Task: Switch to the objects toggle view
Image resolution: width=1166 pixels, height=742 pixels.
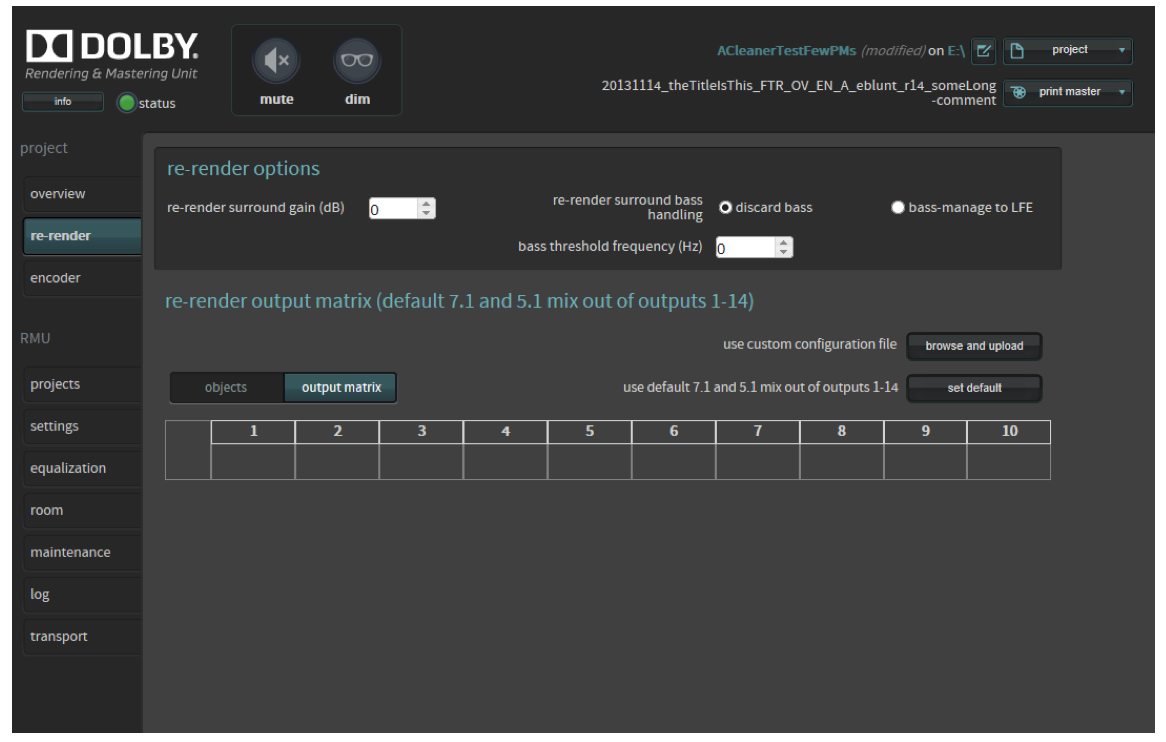Action: point(226,388)
